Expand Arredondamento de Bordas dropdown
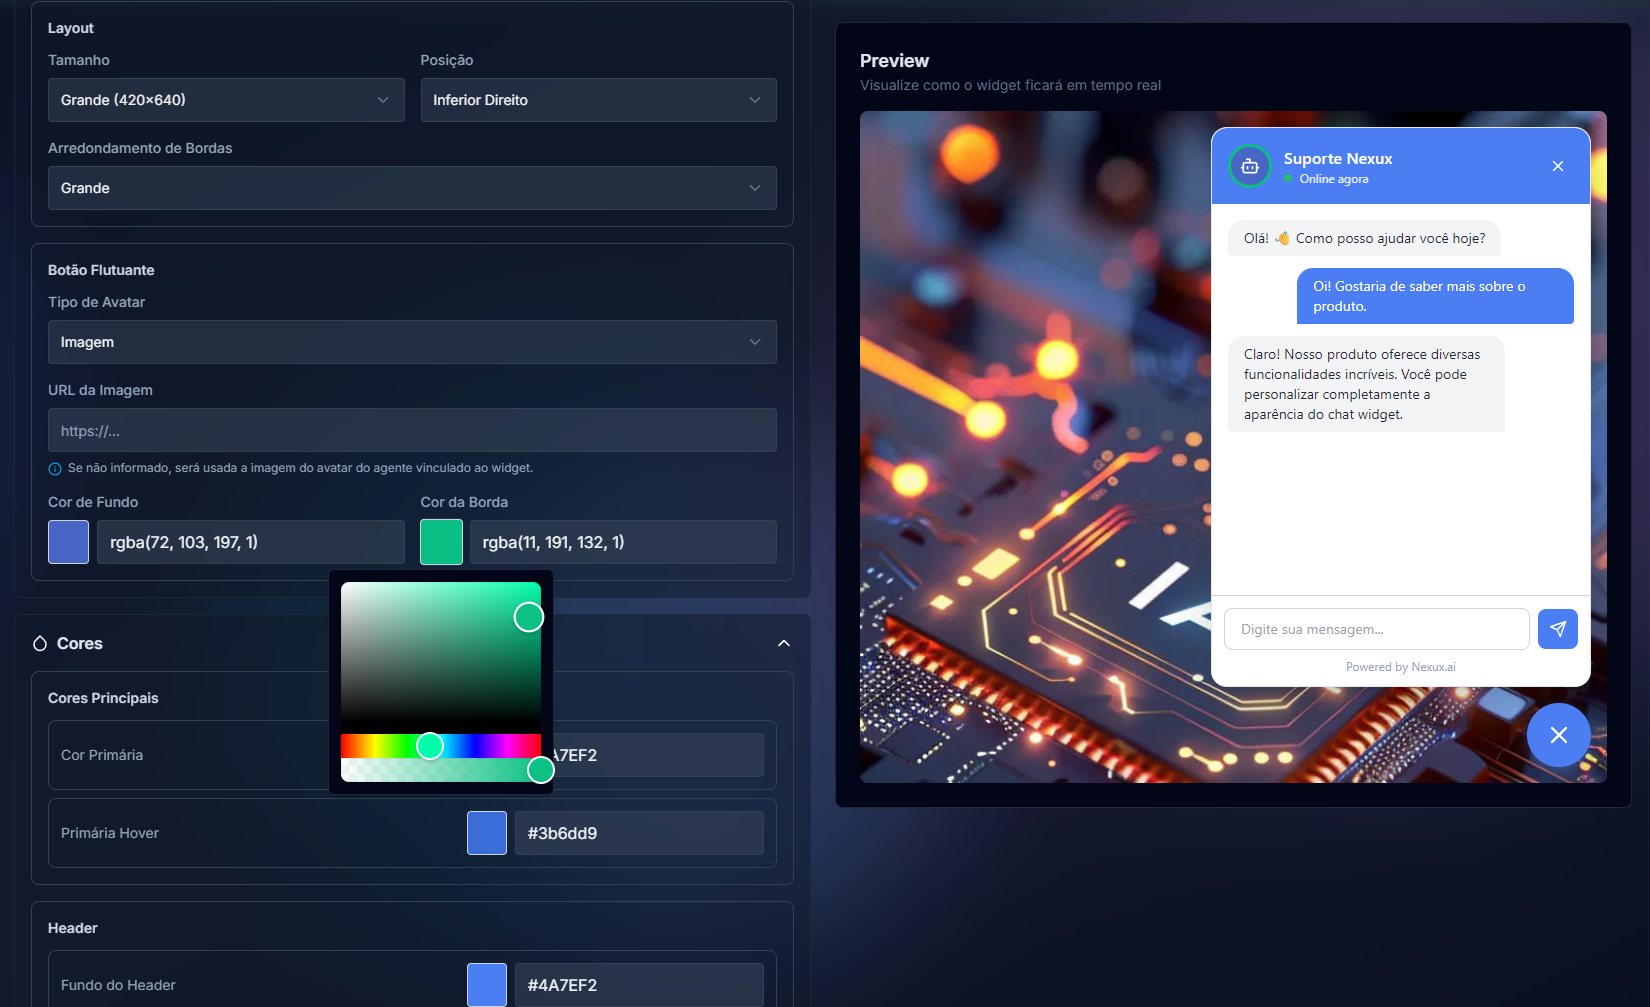This screenshot has height=1007, width=1650. 412,188
